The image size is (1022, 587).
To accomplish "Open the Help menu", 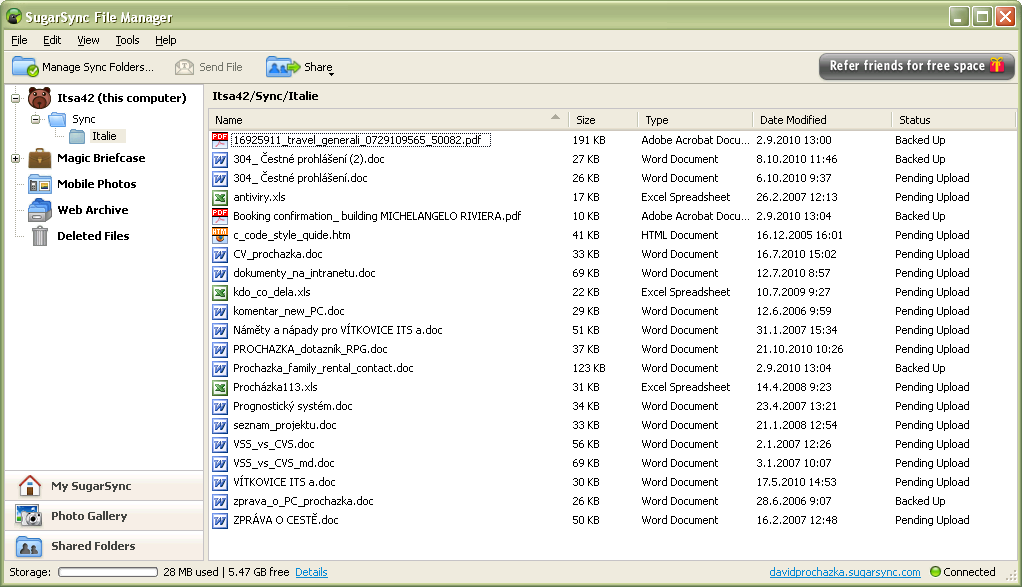I will (x=166, y=40).
